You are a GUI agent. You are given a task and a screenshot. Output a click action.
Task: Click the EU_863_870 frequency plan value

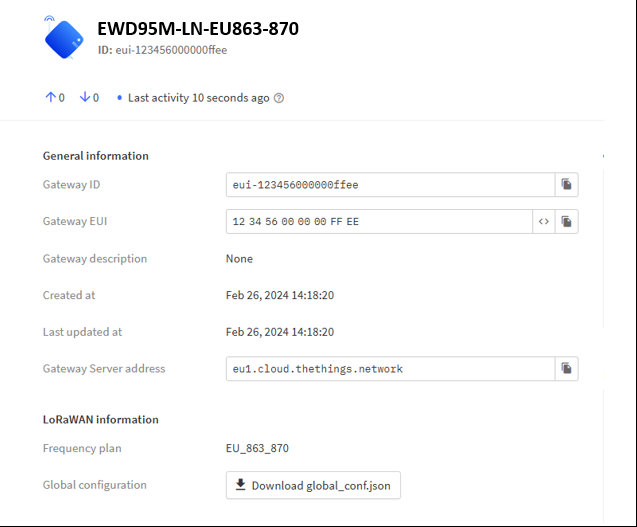pos(257,449)
